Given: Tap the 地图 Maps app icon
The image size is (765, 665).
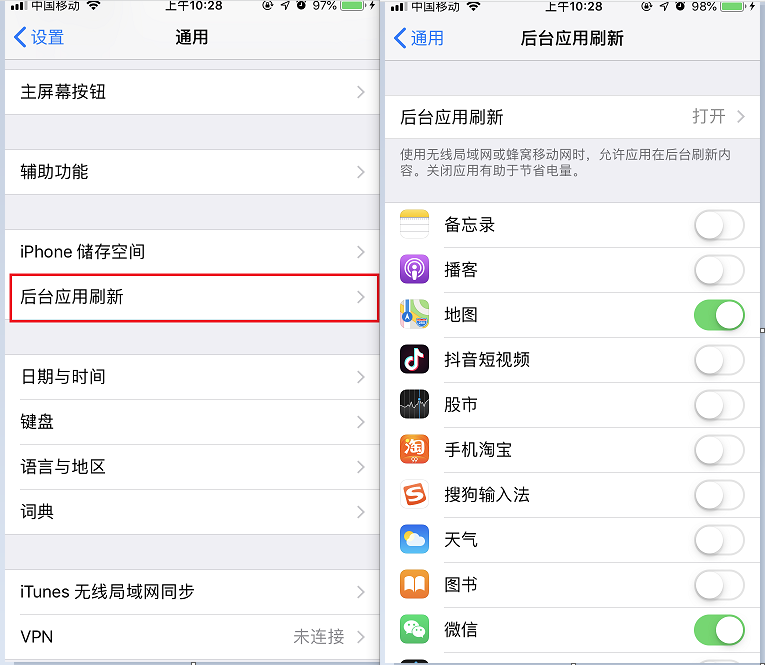Looking at the screenshot, I should (x=414, y=314).
